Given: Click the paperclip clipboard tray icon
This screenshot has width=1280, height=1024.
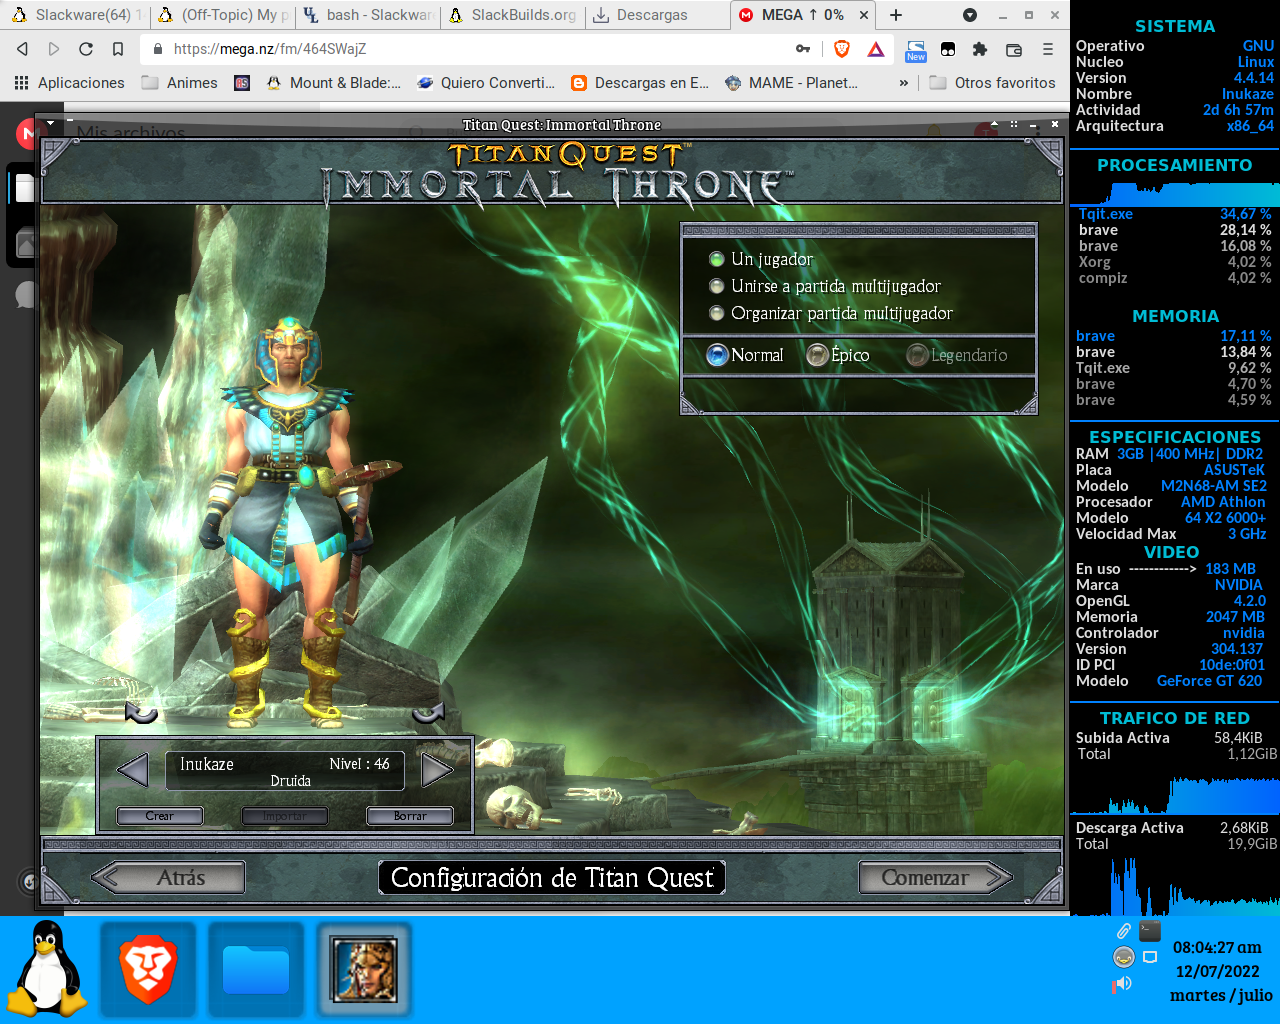Looking at the screenshot, I should click(x=1124, y=931).
